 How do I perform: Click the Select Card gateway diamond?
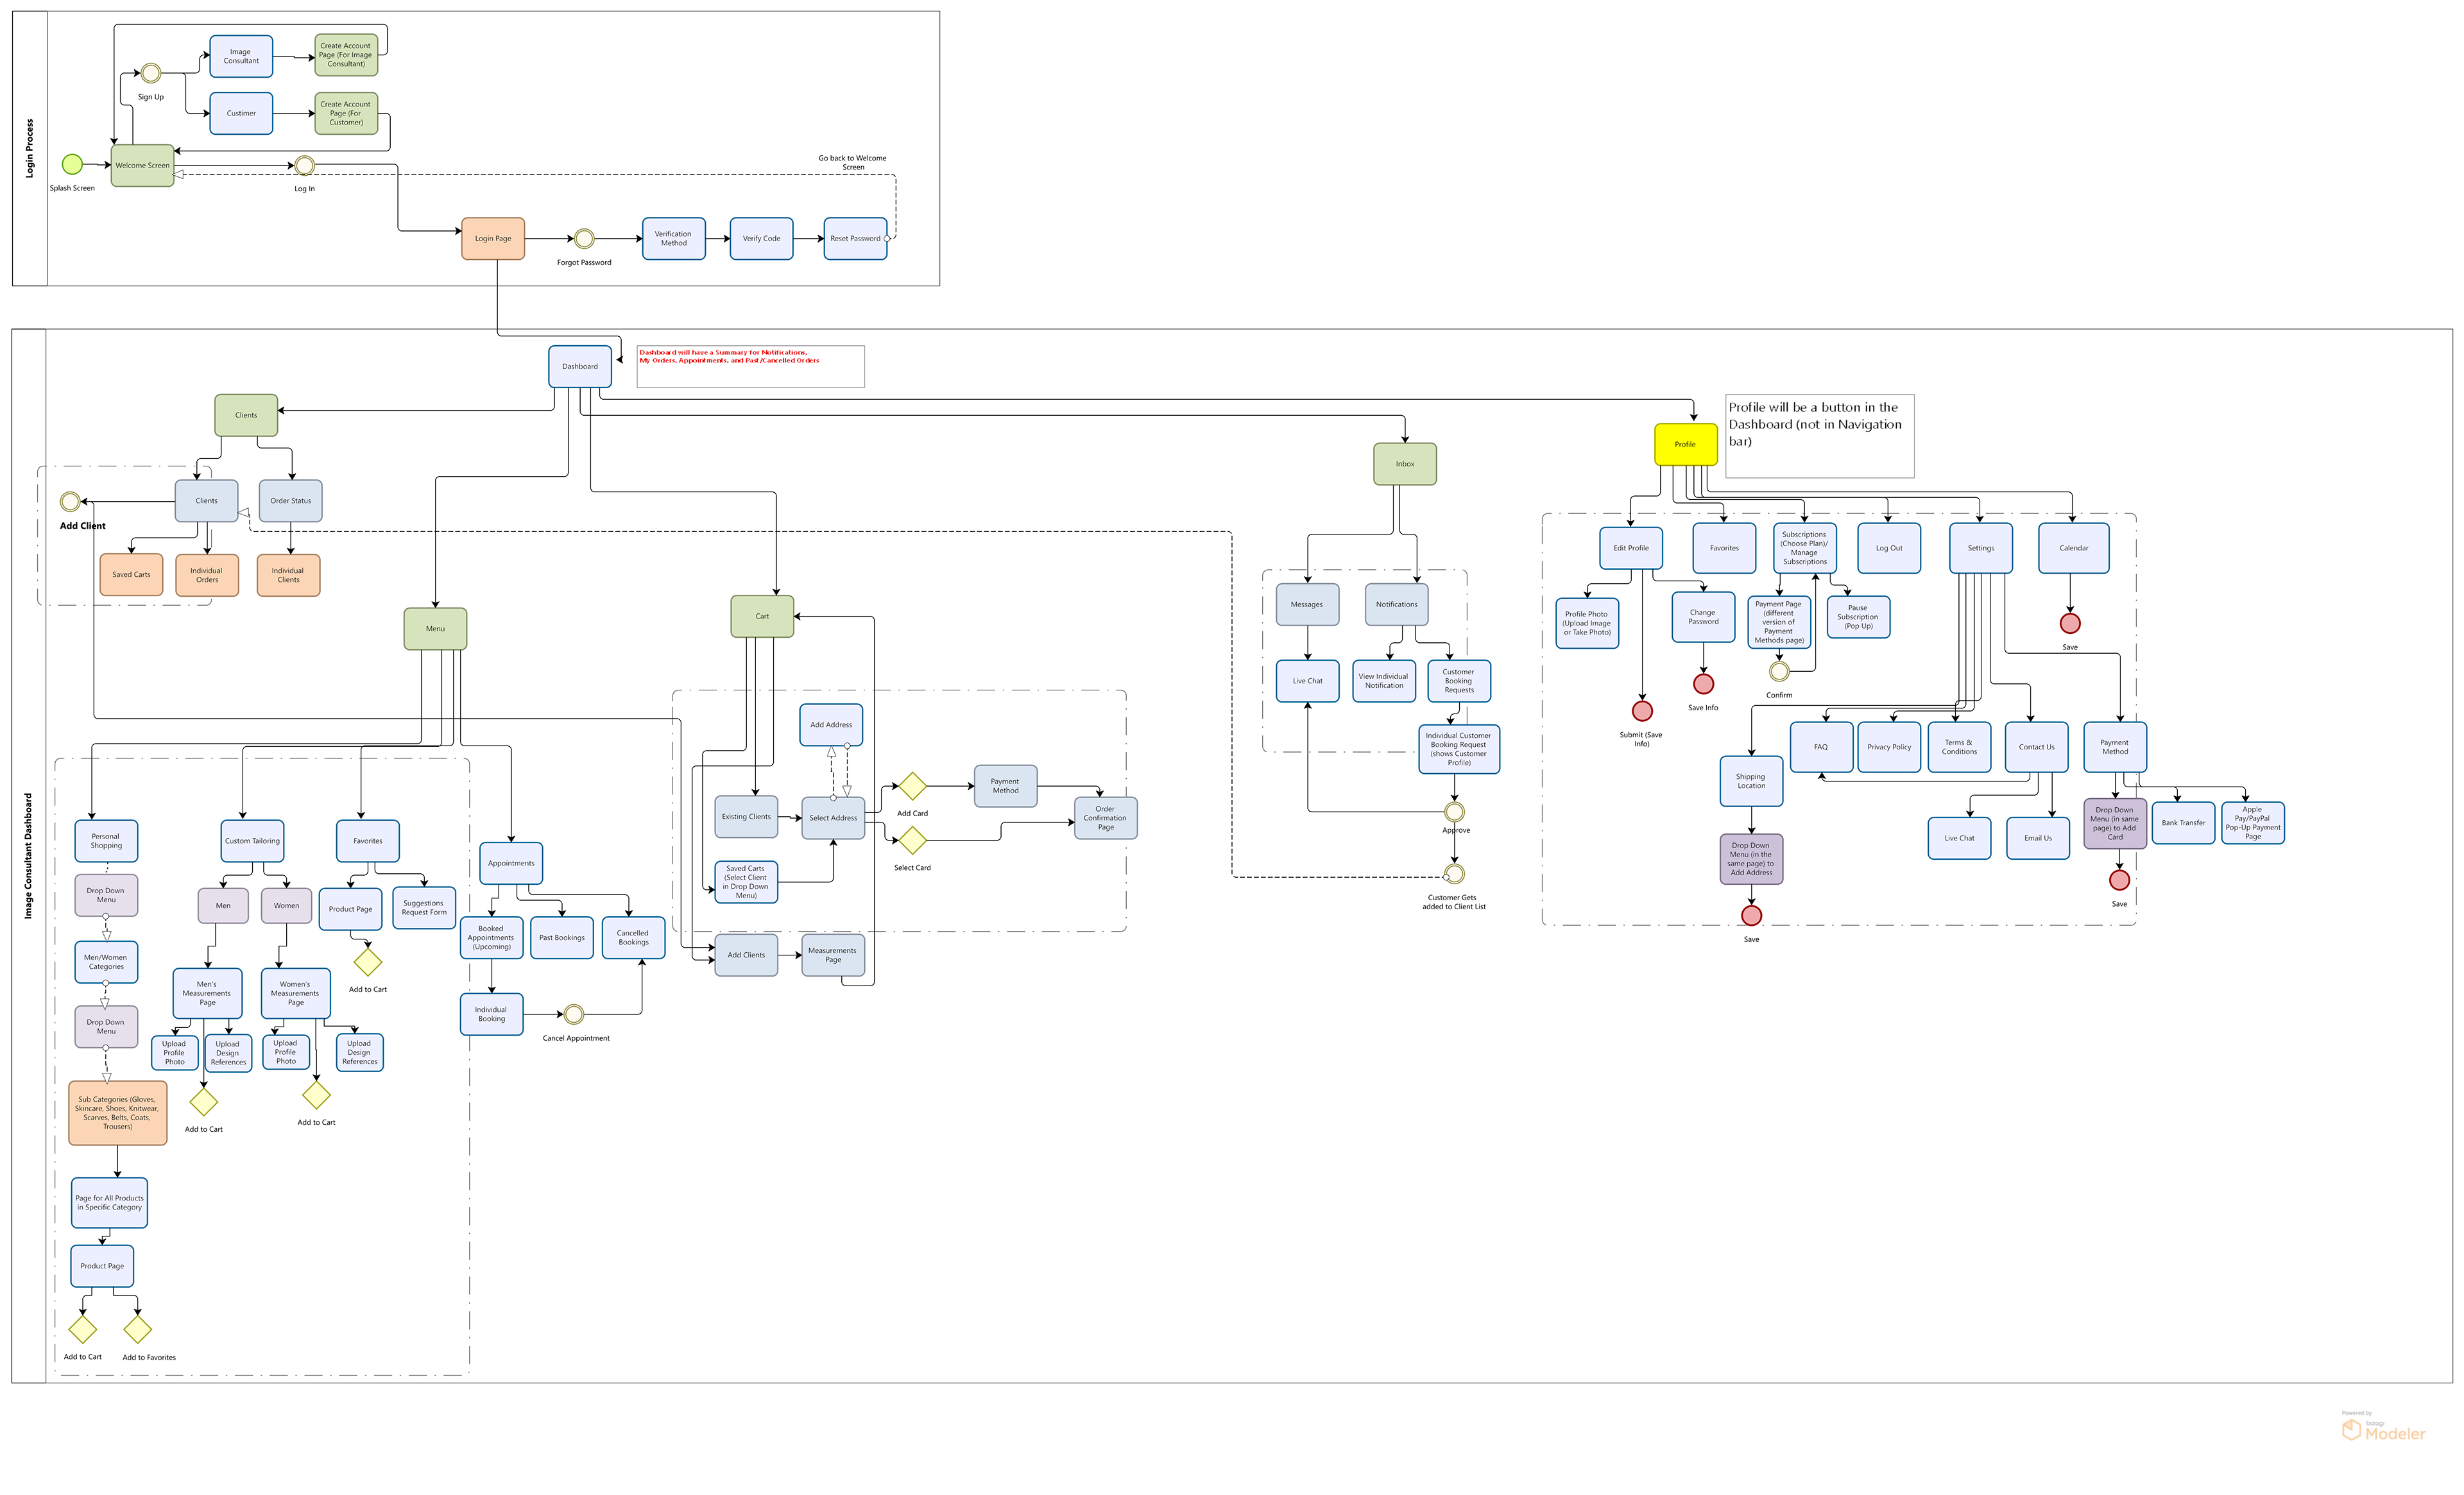pyautogui.click(x=912, y=840)
